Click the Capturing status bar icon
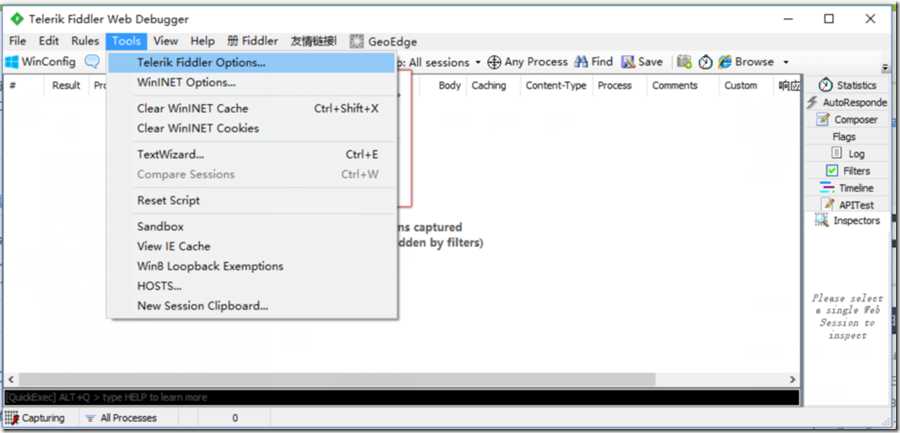Image resolution: width=900 pixels, height=433 pixels. click(11, 417)
